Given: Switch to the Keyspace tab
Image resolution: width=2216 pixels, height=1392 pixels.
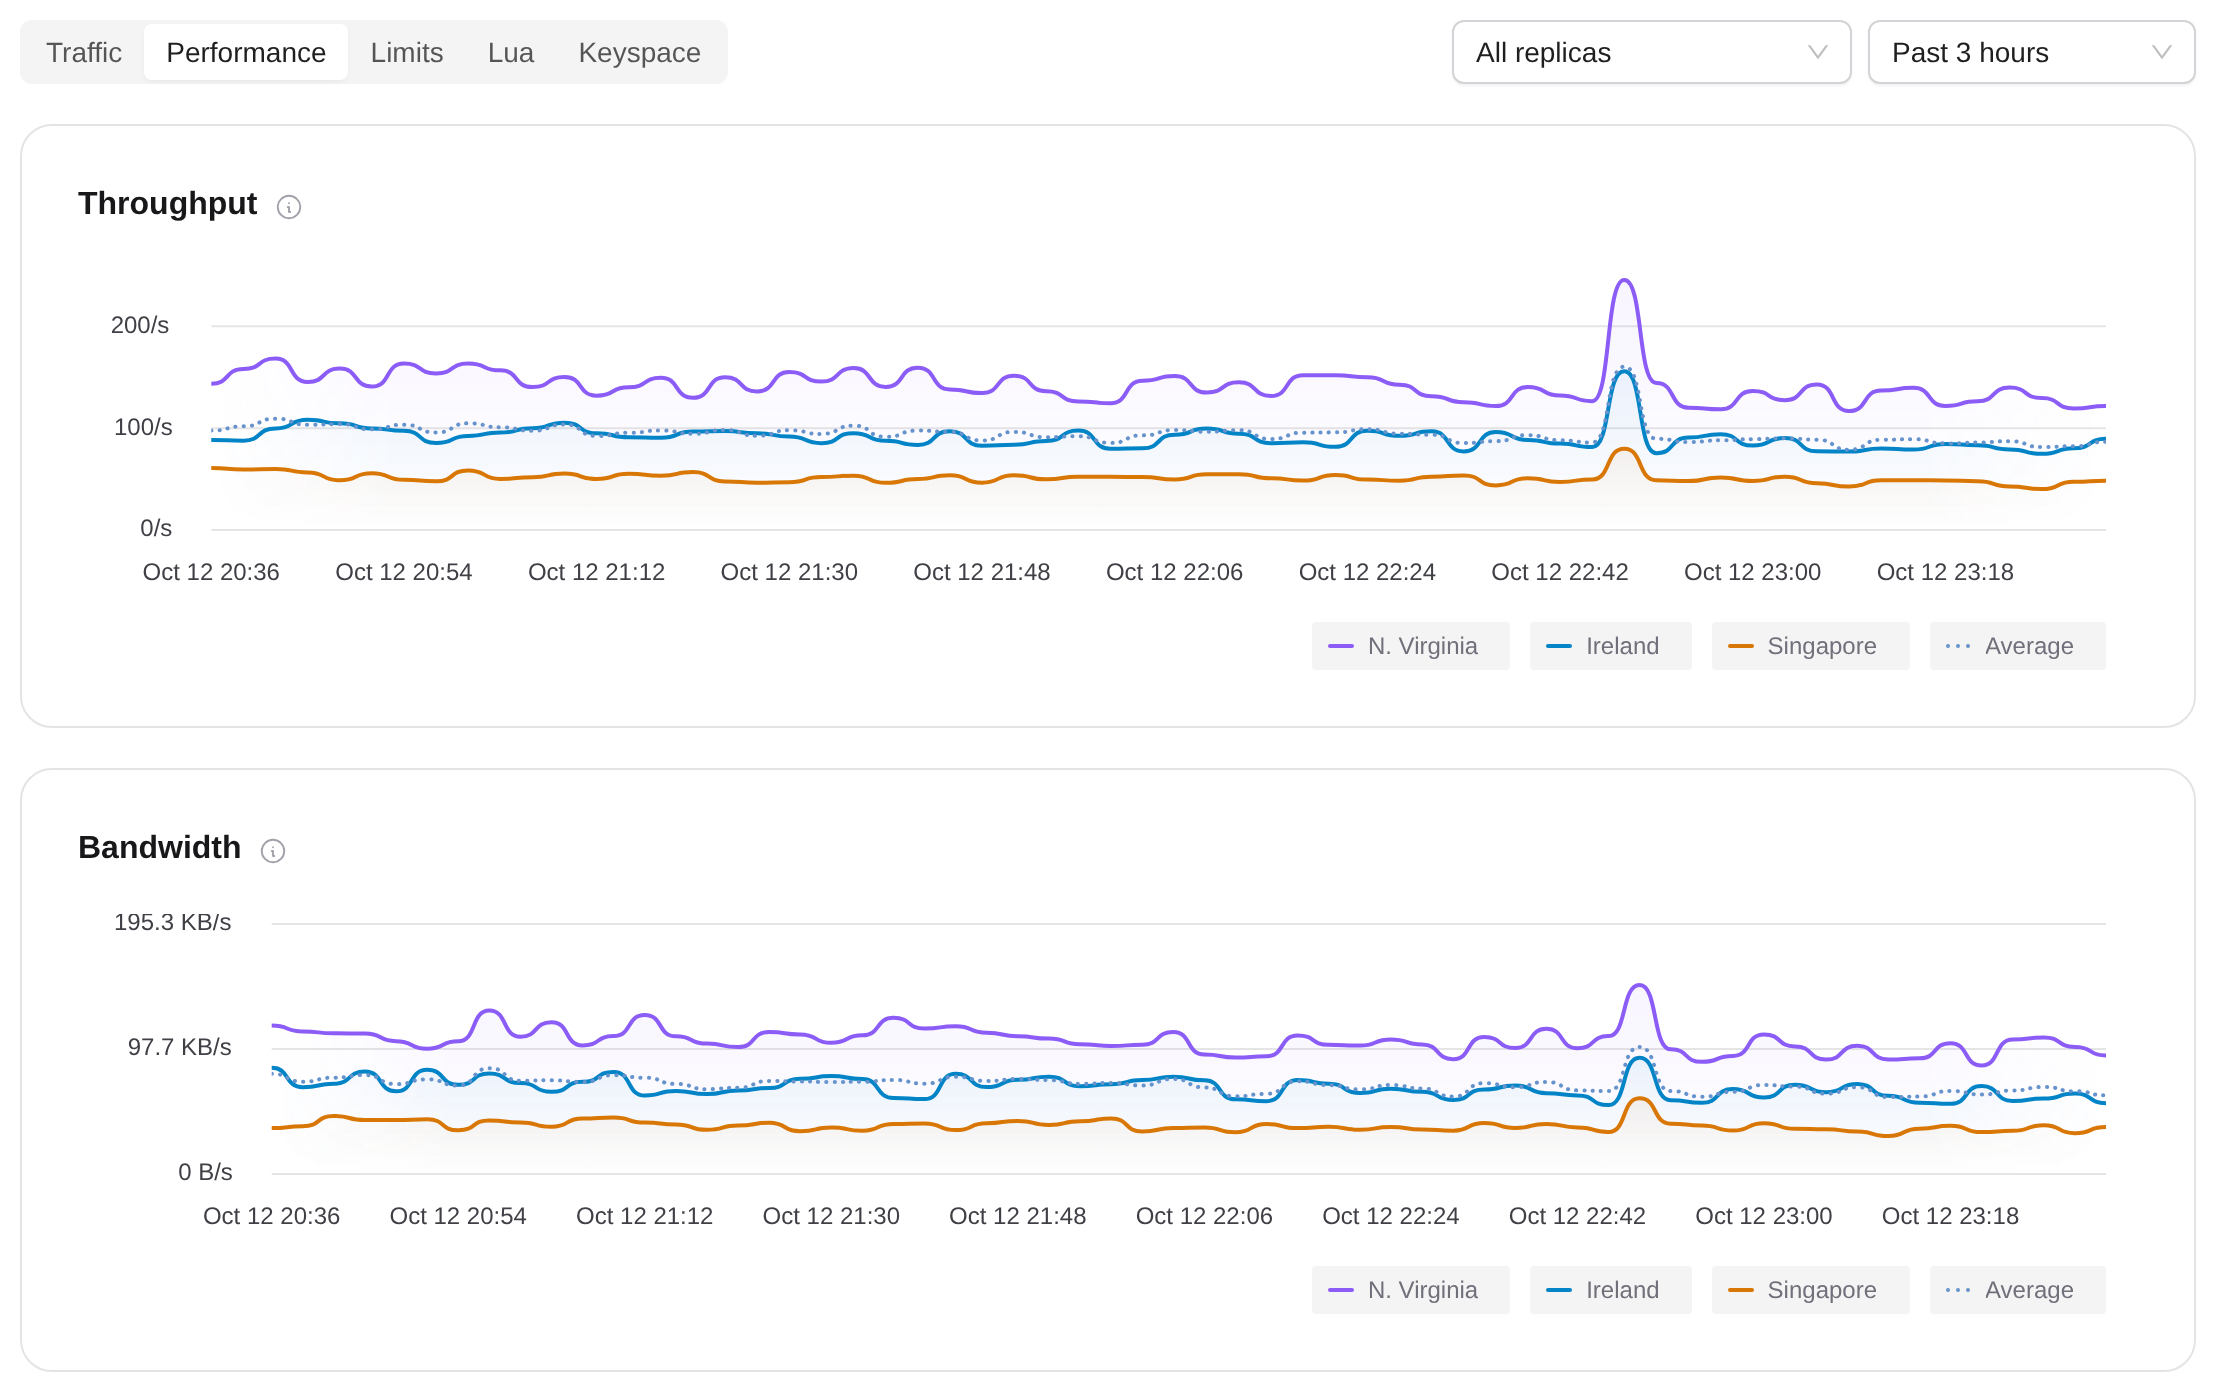Looking at the screenshot, I should click(640, 52).
